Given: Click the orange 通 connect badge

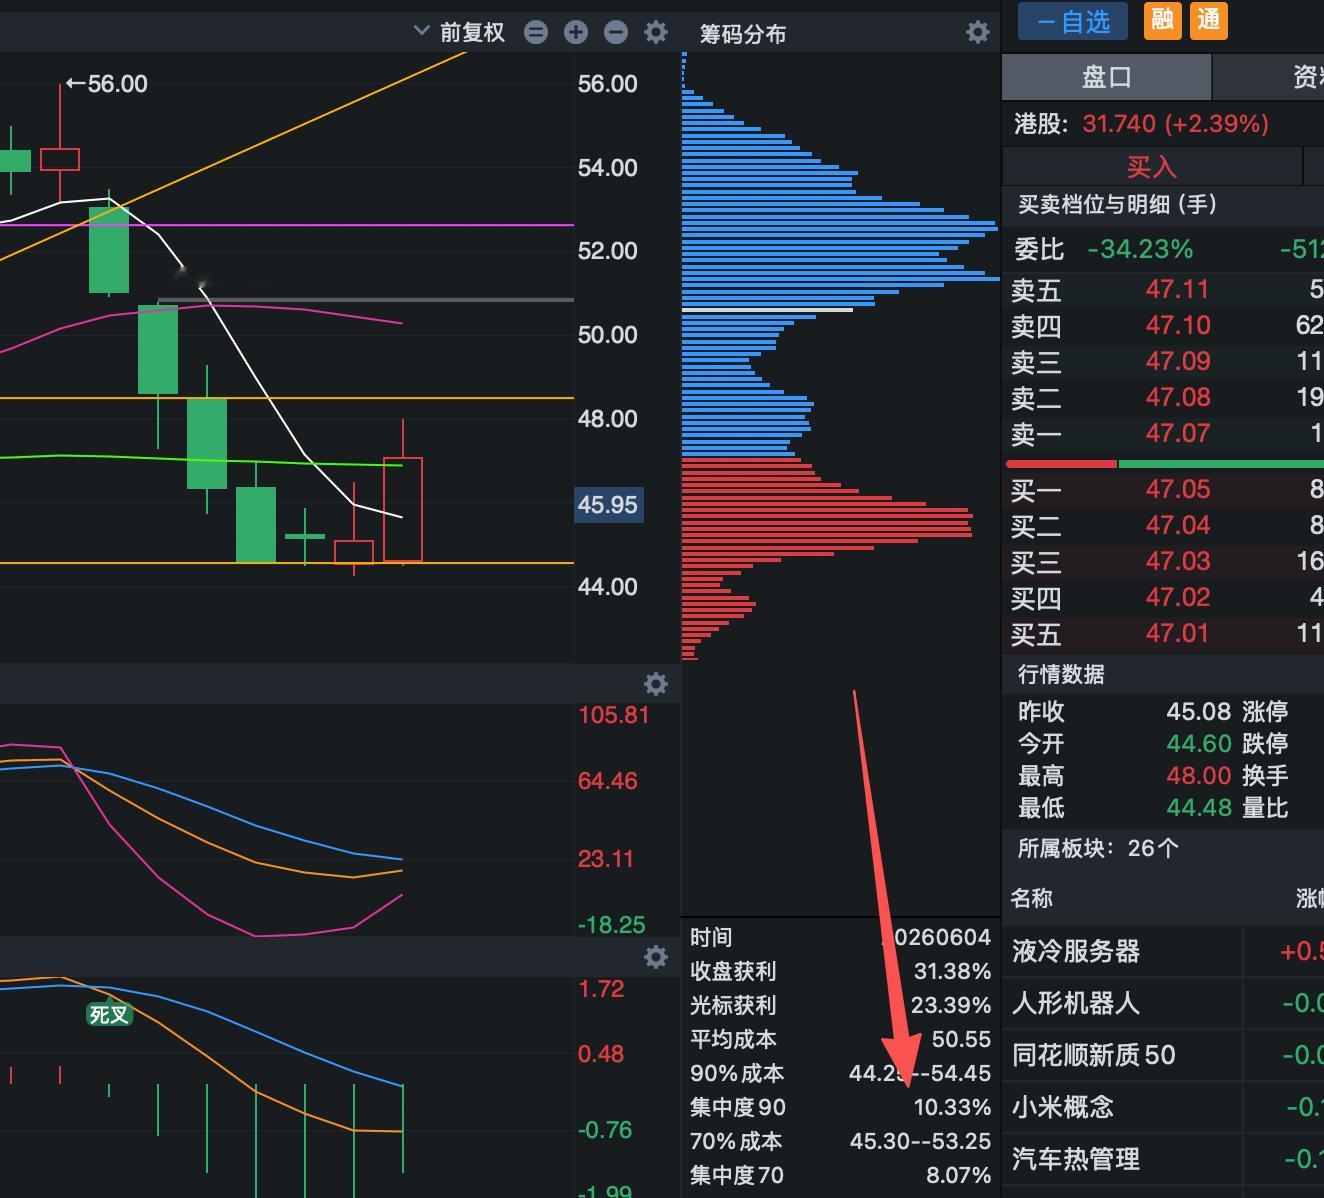Looking at the screenshot, I should click(x=1208, y=20).
